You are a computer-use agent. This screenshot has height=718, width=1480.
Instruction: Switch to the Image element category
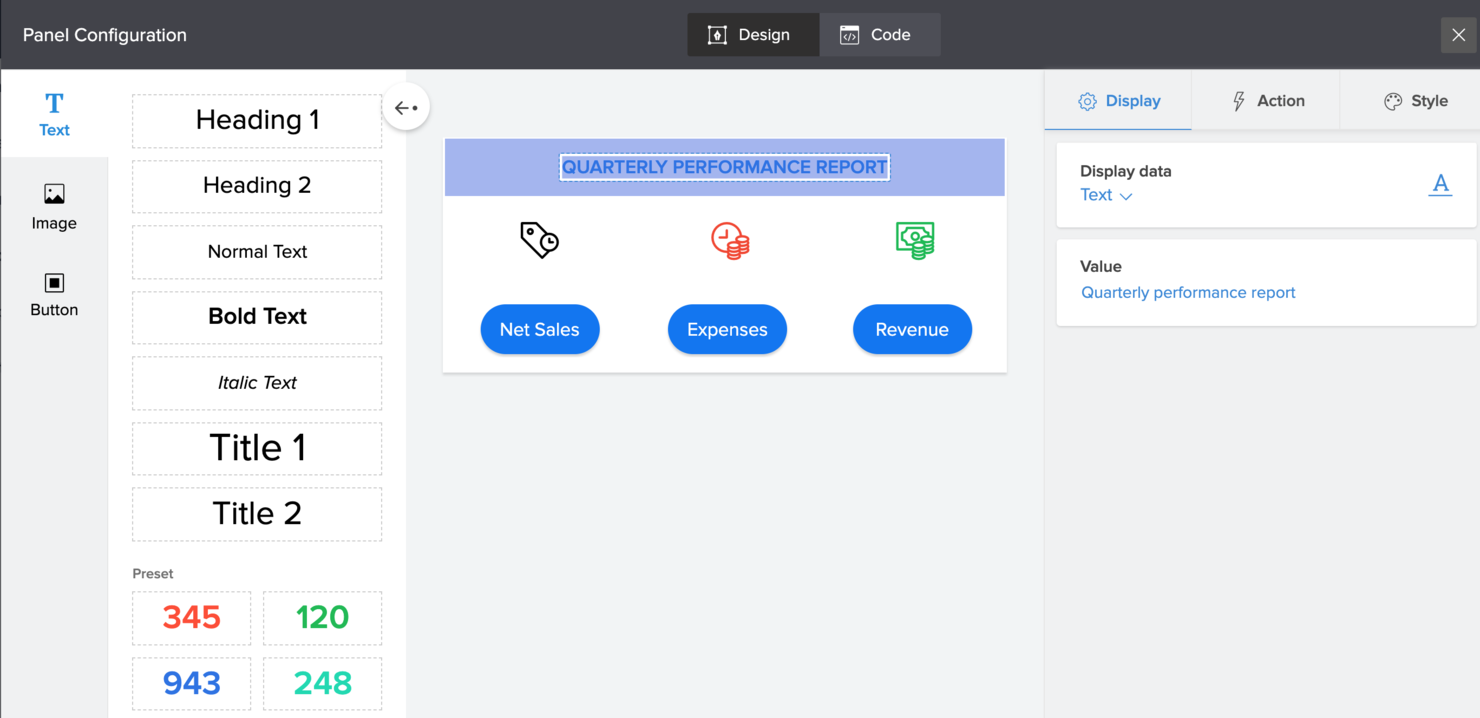point(54,205)
